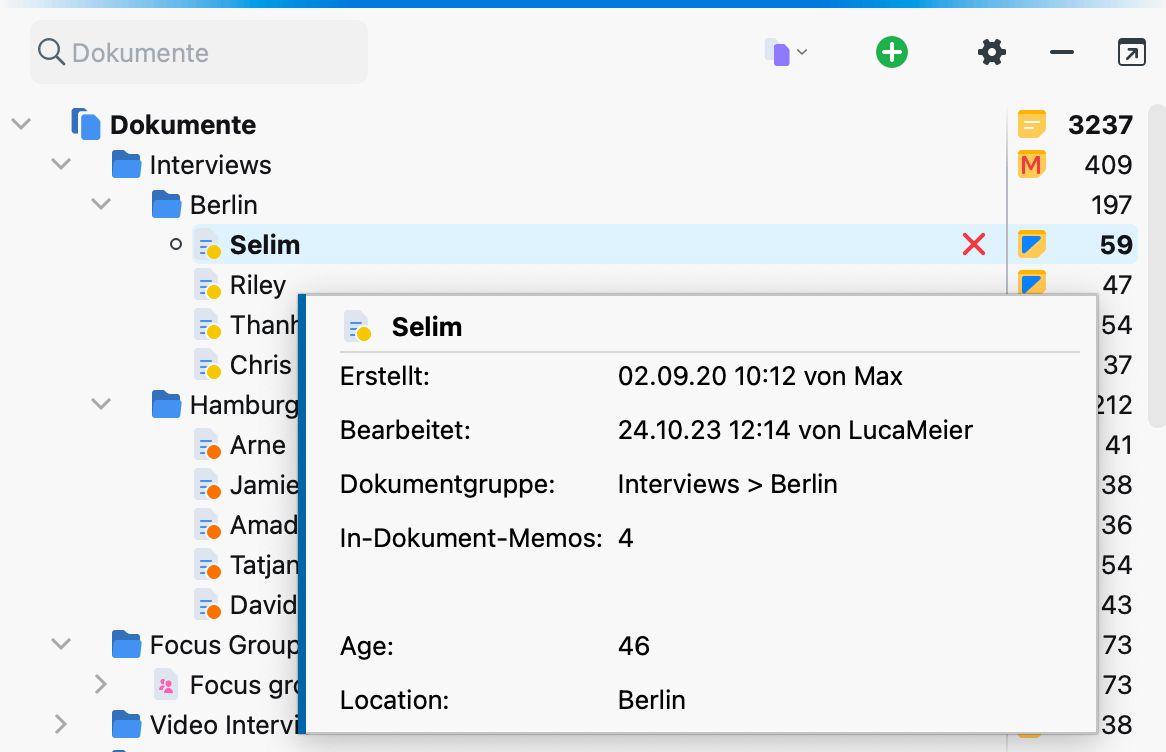The image size is (1166, 752).
Task: Click Arne's document icon
Action: 208,445
